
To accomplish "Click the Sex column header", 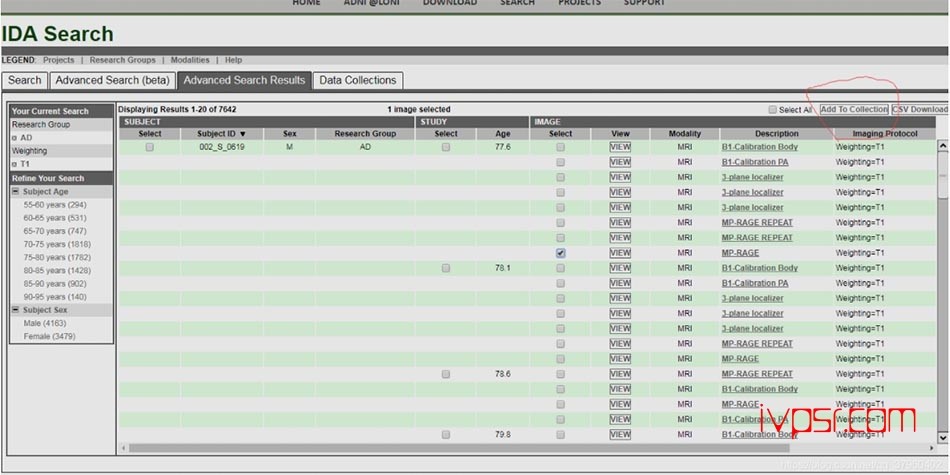I will pyautogui.click(x=290, y=134).
